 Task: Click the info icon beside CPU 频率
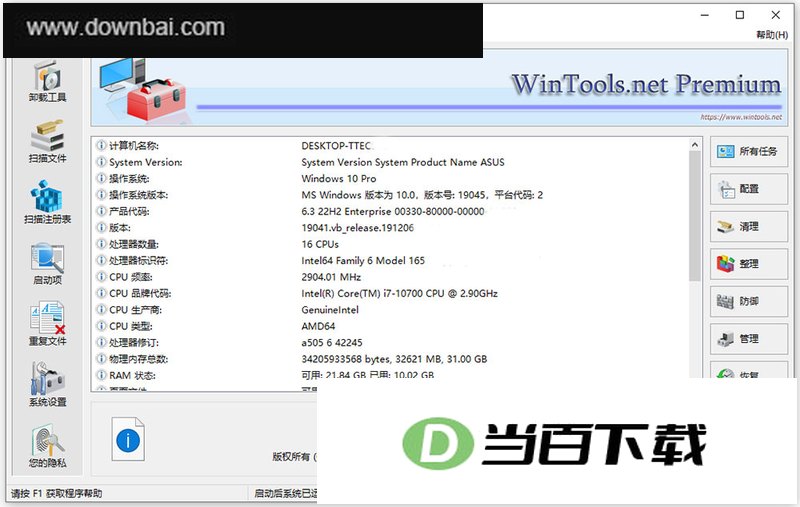point(102,277)
